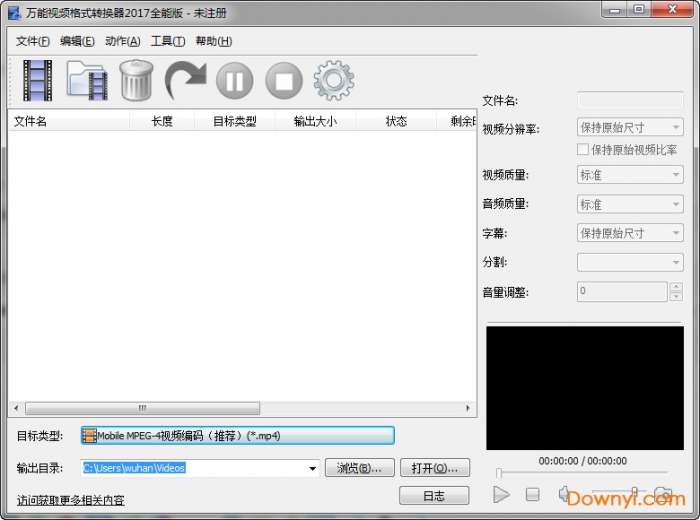Click the preview player stop button

pos(533,494)
